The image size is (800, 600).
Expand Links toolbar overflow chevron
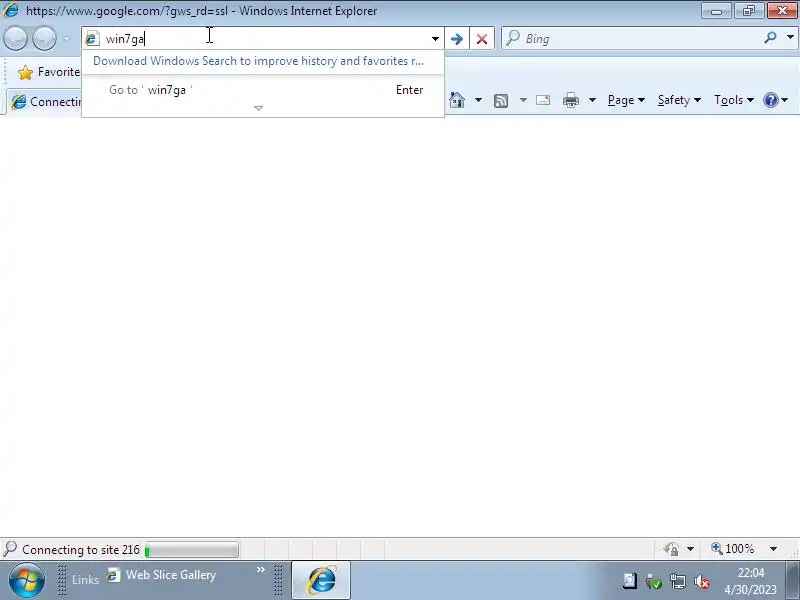point(261,569)
